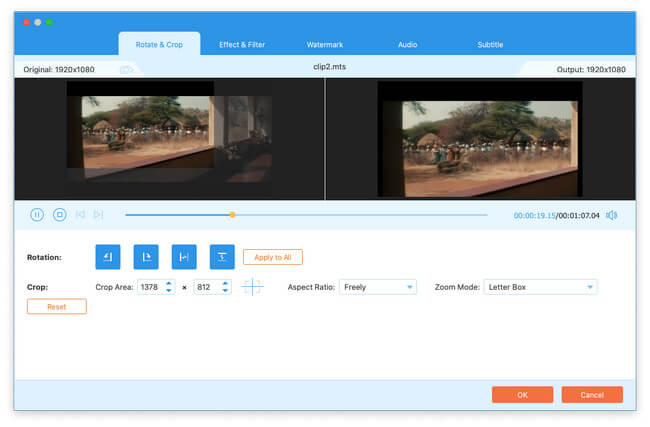Flip the video horizontally
Image resolution: width=650 pixels, height=427 pixels.
[x=184, y=257]
